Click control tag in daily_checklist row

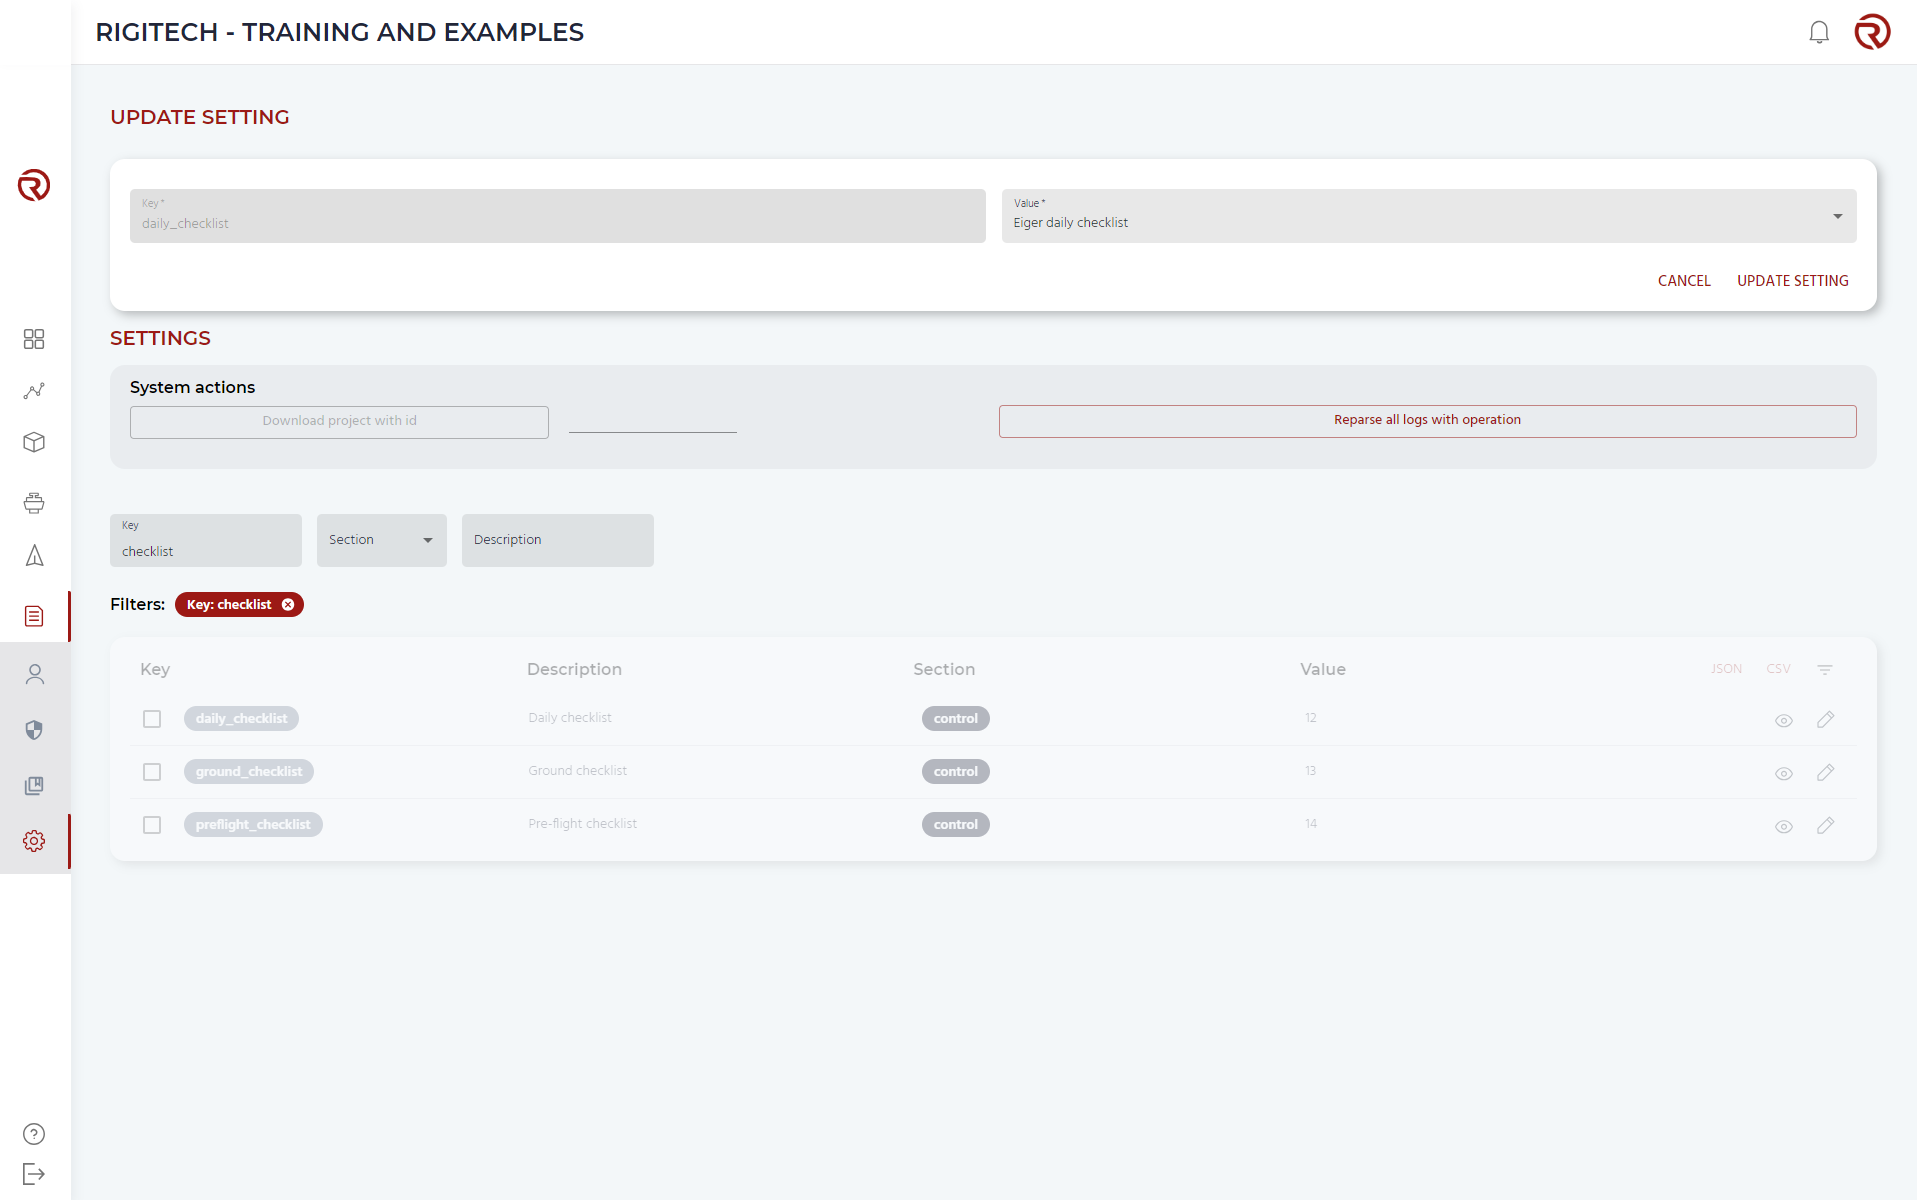point(956,718)
